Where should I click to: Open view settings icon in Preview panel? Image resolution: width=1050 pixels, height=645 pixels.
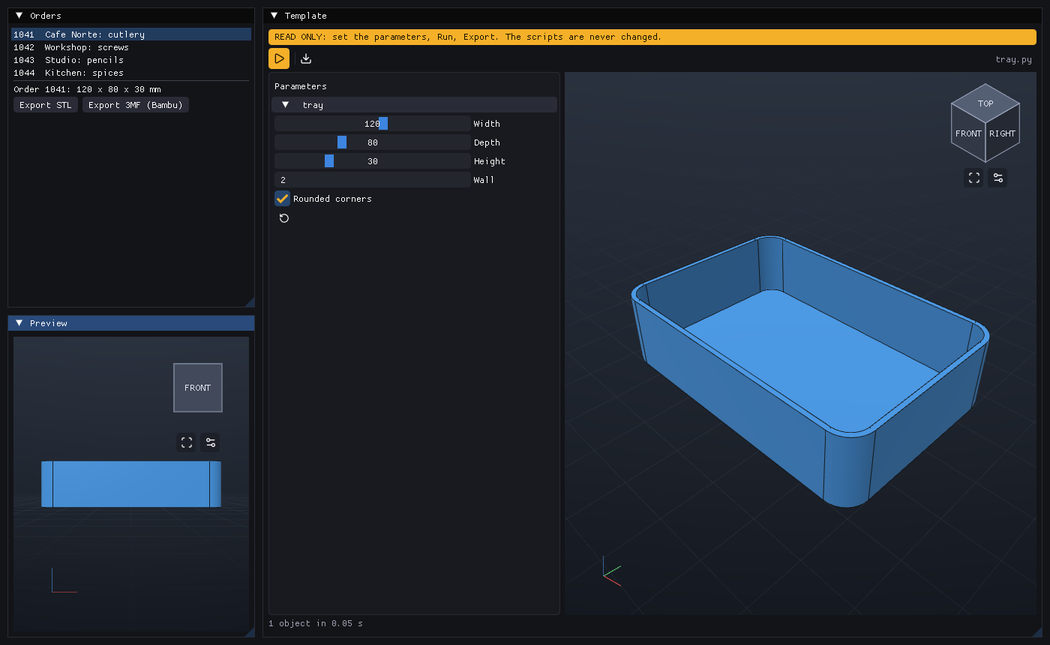(210, 443)
